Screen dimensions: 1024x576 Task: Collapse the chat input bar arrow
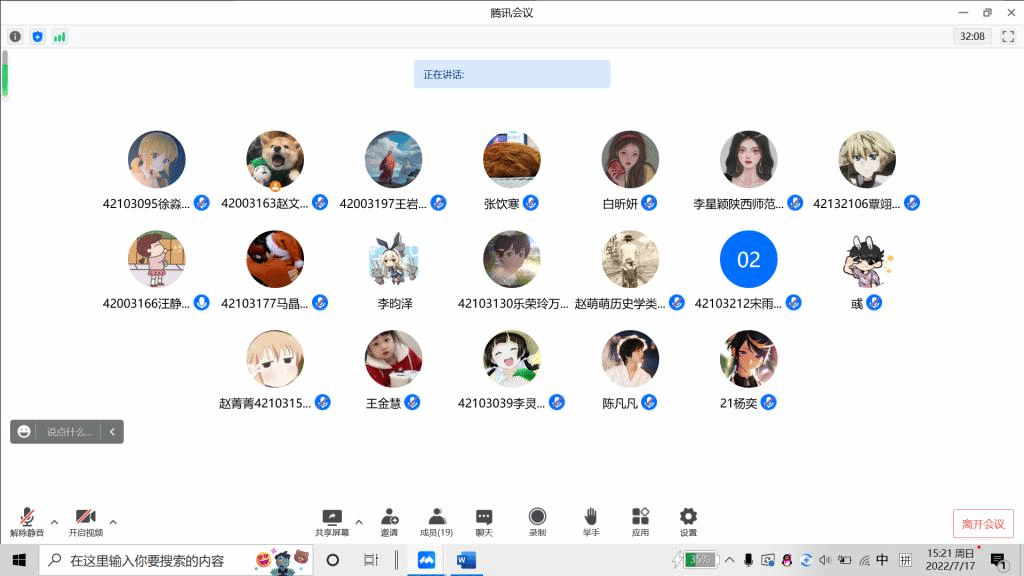tap(113, 432)
